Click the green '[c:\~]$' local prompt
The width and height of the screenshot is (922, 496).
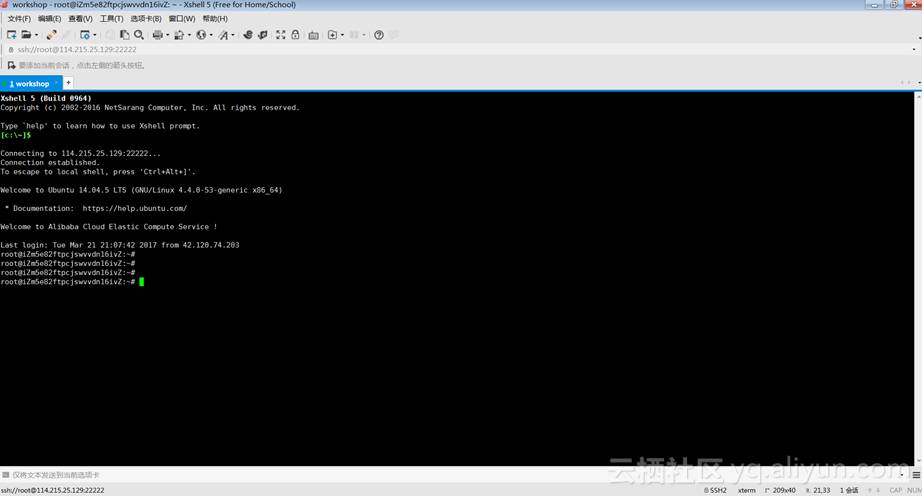coord(16,135)
